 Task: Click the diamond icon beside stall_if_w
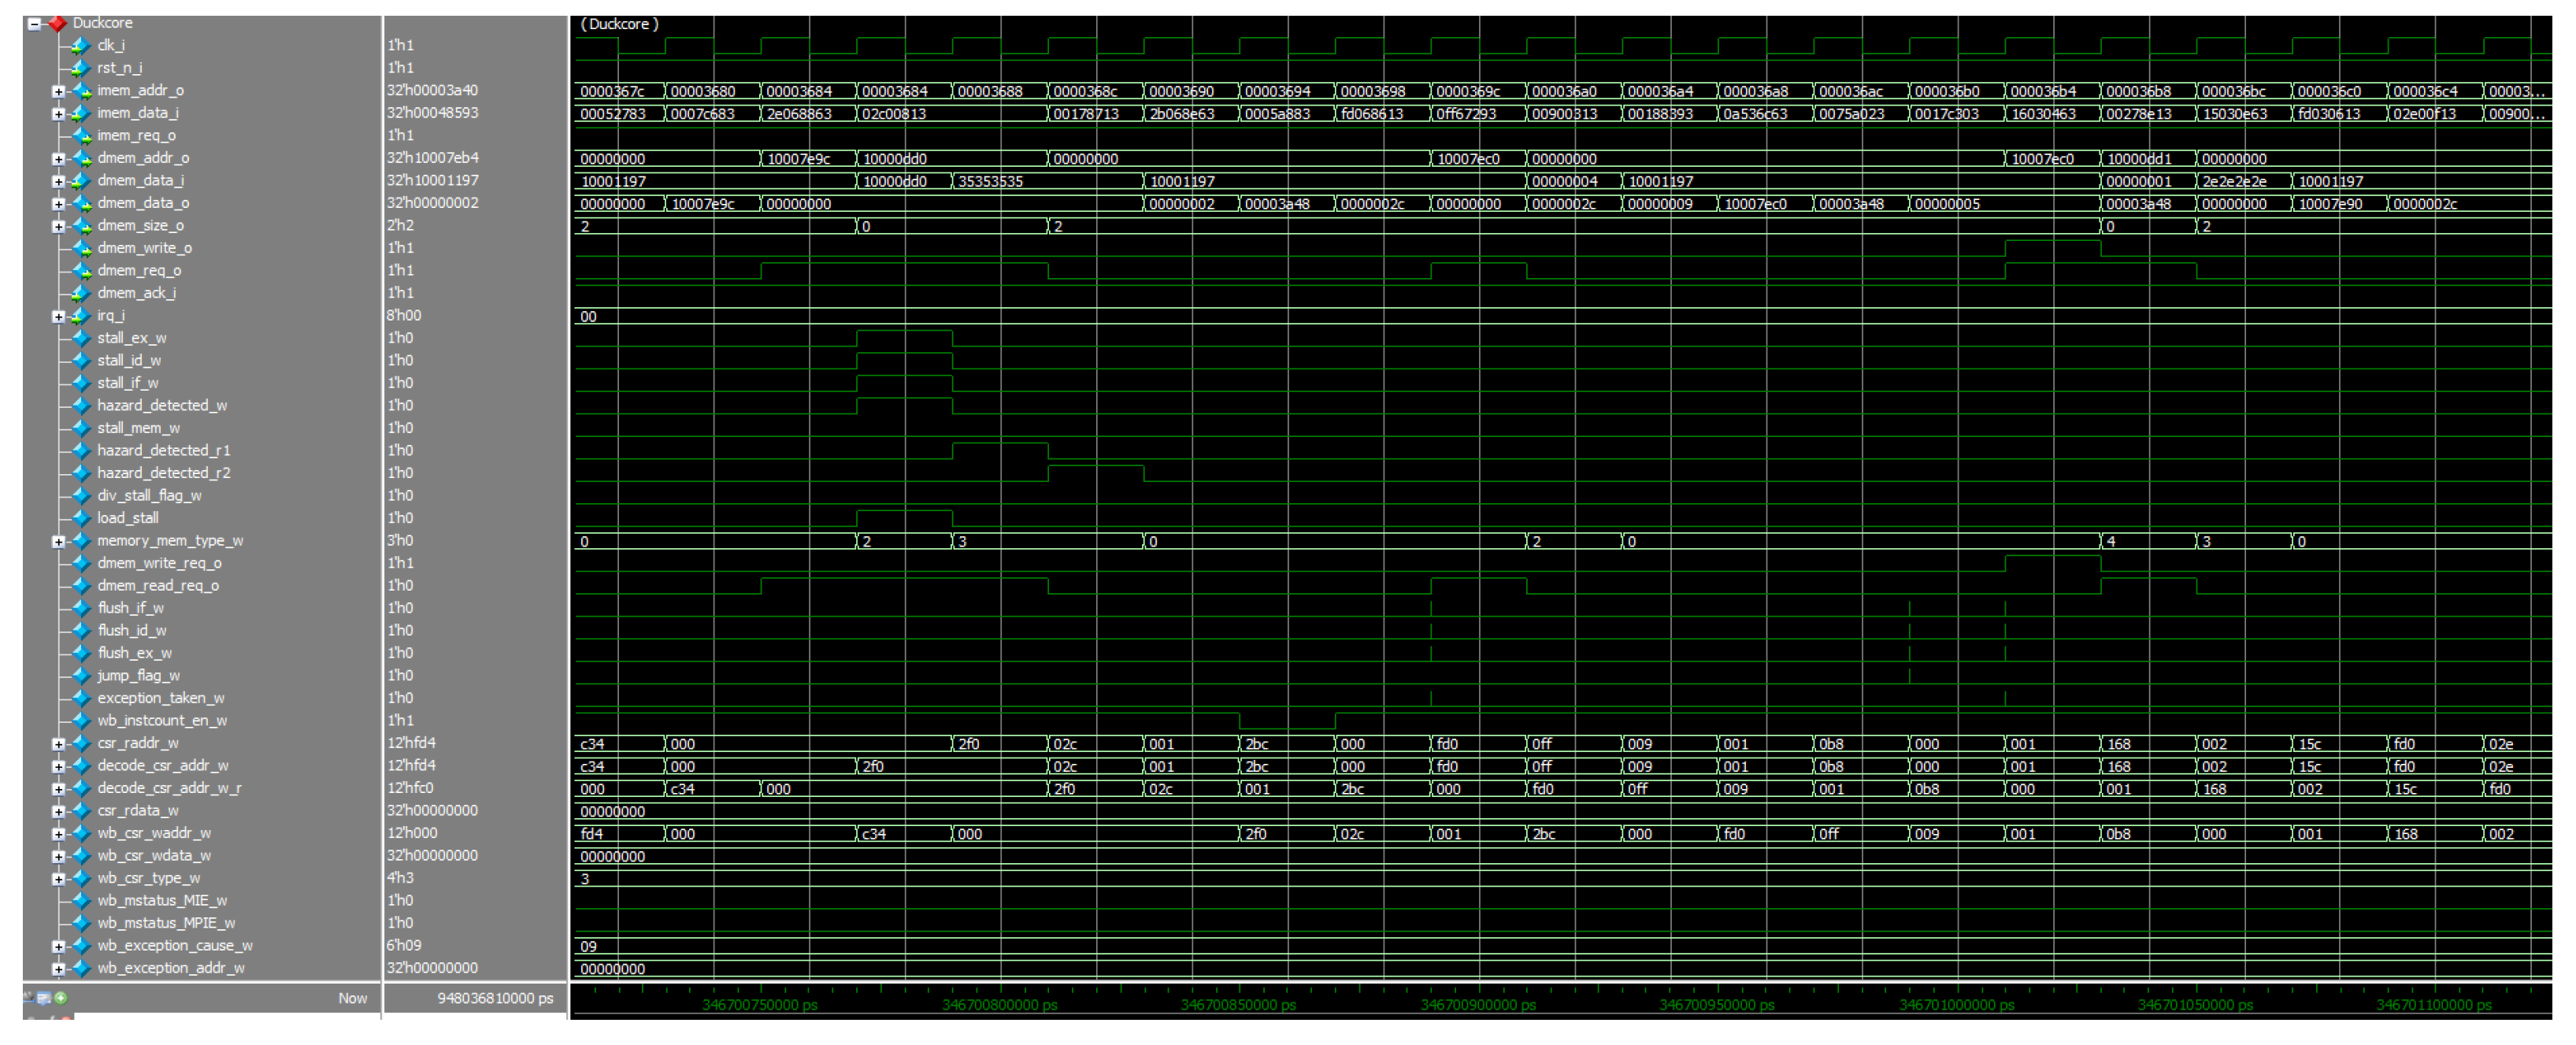81,383
